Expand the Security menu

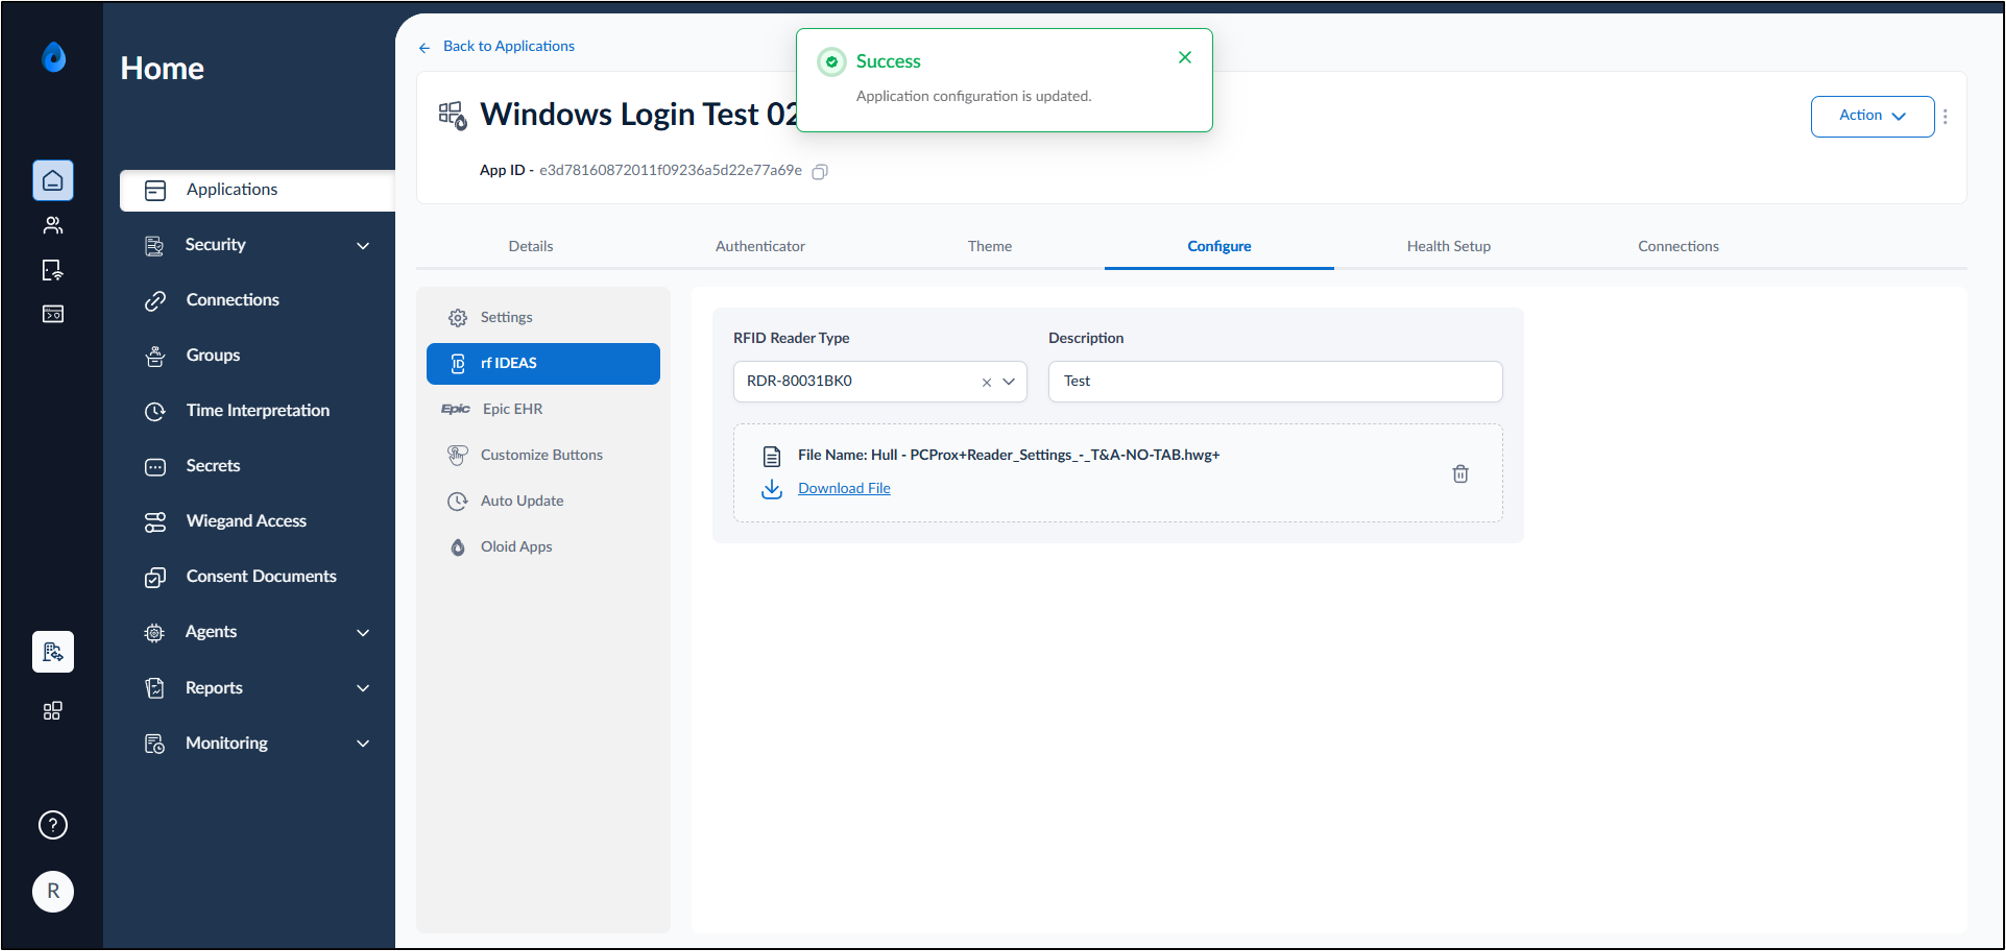[257, 245]
